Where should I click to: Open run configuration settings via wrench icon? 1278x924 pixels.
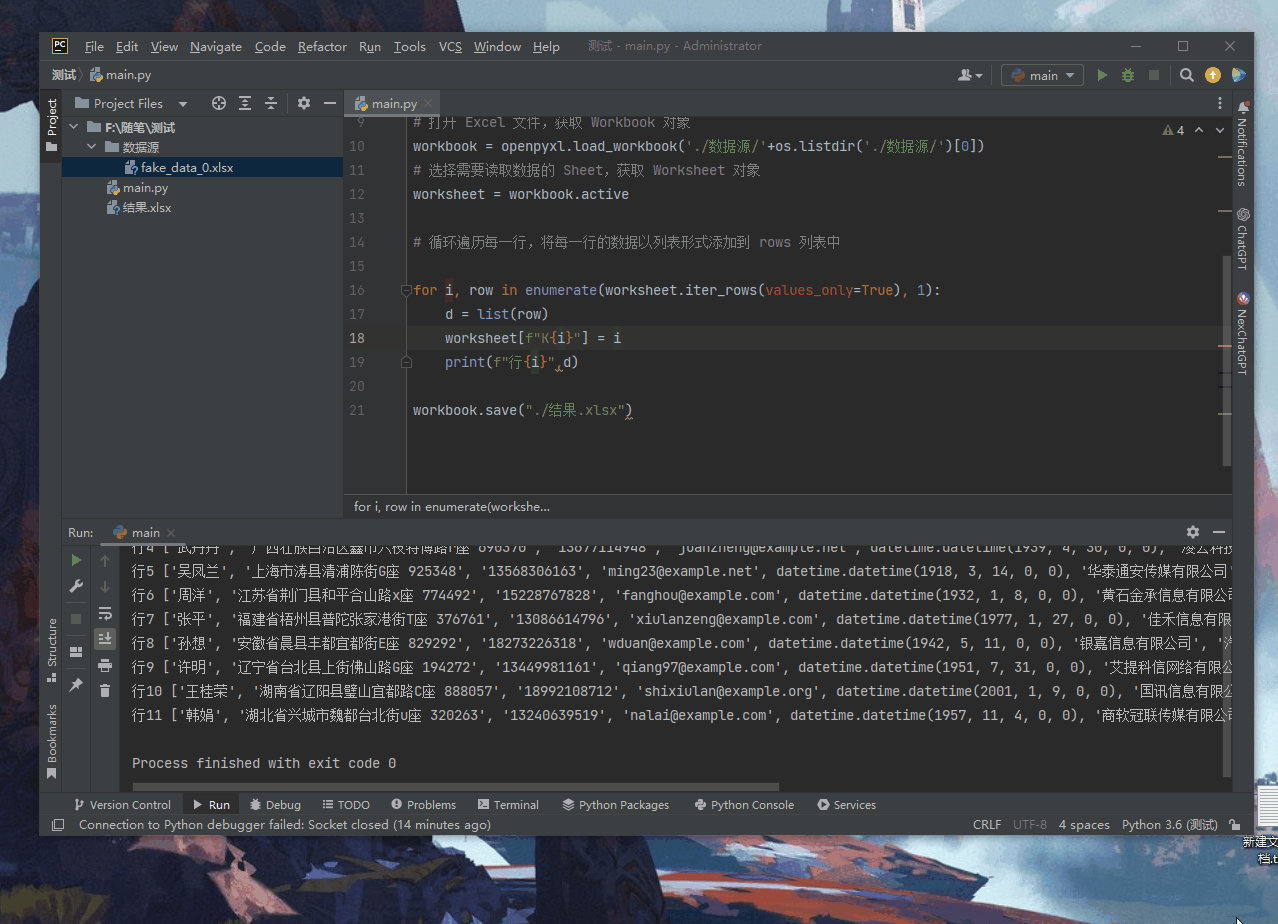[x=76, y=585]
